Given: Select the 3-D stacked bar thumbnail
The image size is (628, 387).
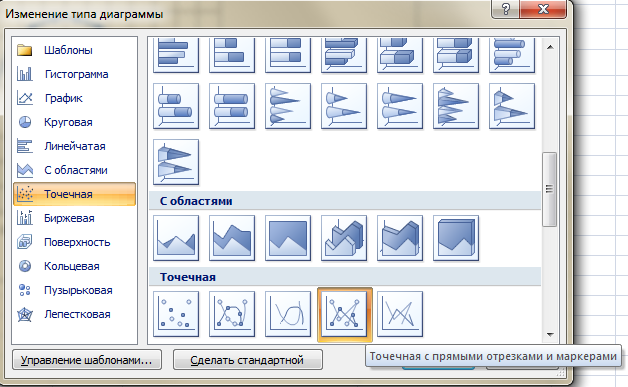Looking at the screenshot, I should (x=400, y=55).
